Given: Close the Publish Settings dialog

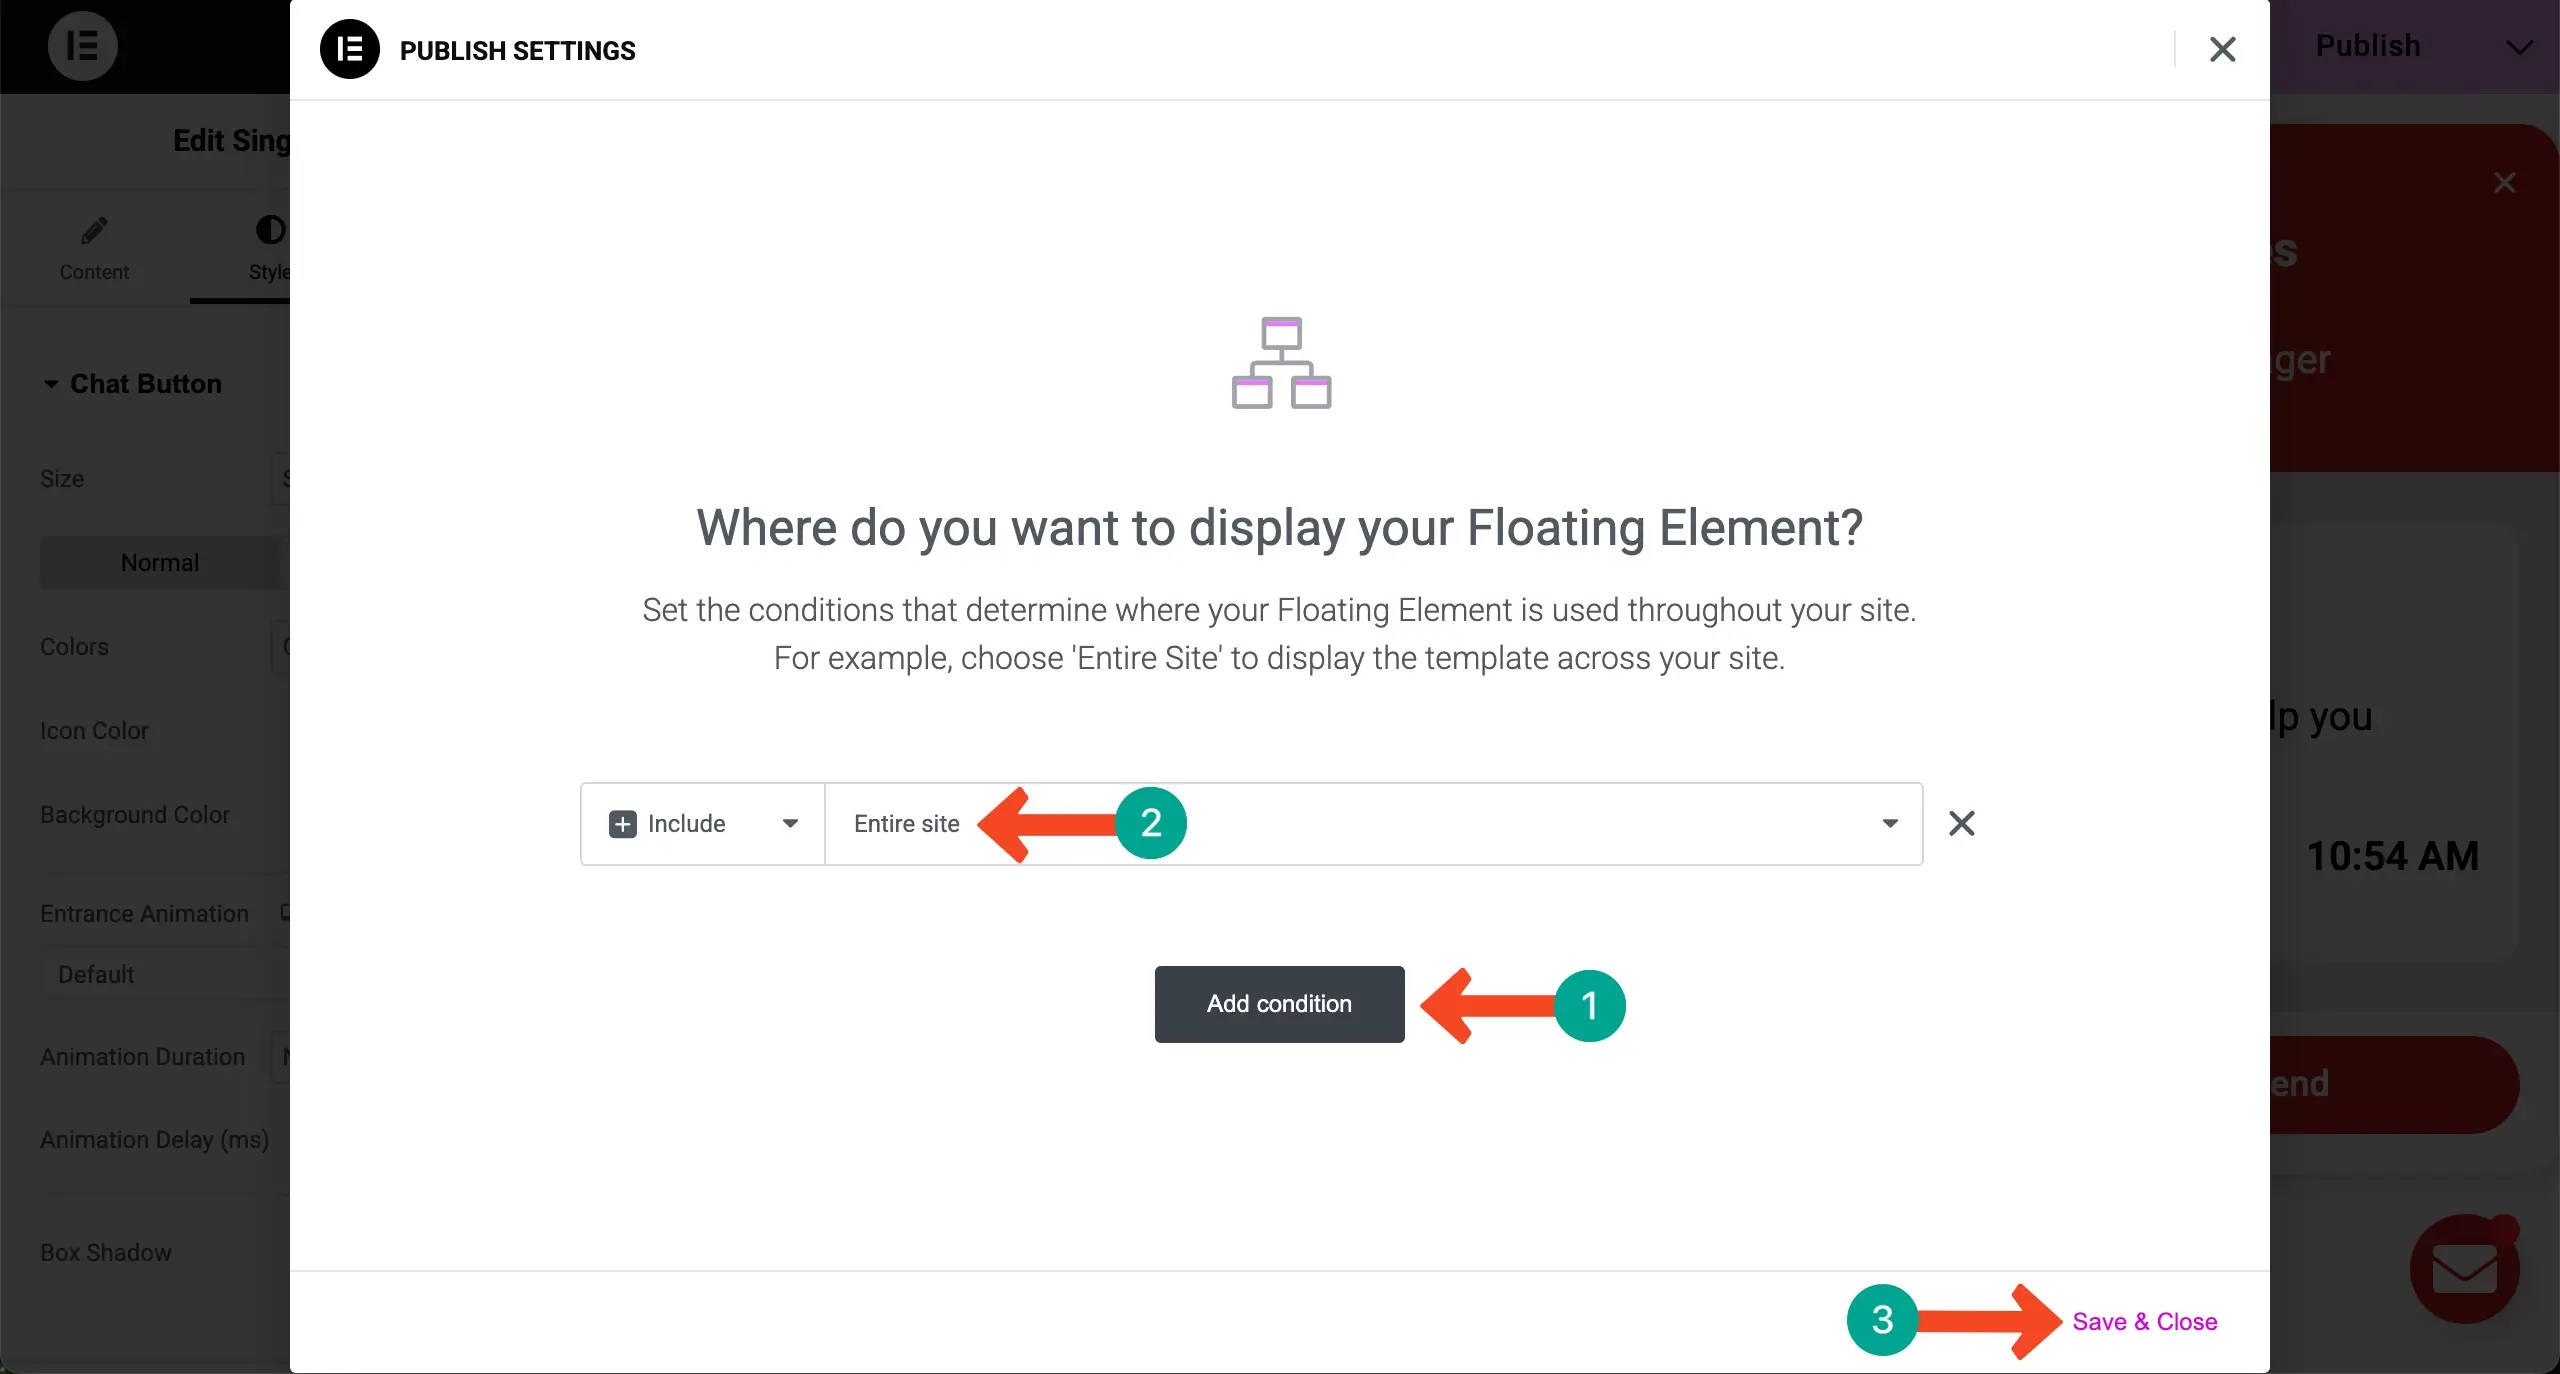Looking at the screenshot, I should [x=2222, y=49].
